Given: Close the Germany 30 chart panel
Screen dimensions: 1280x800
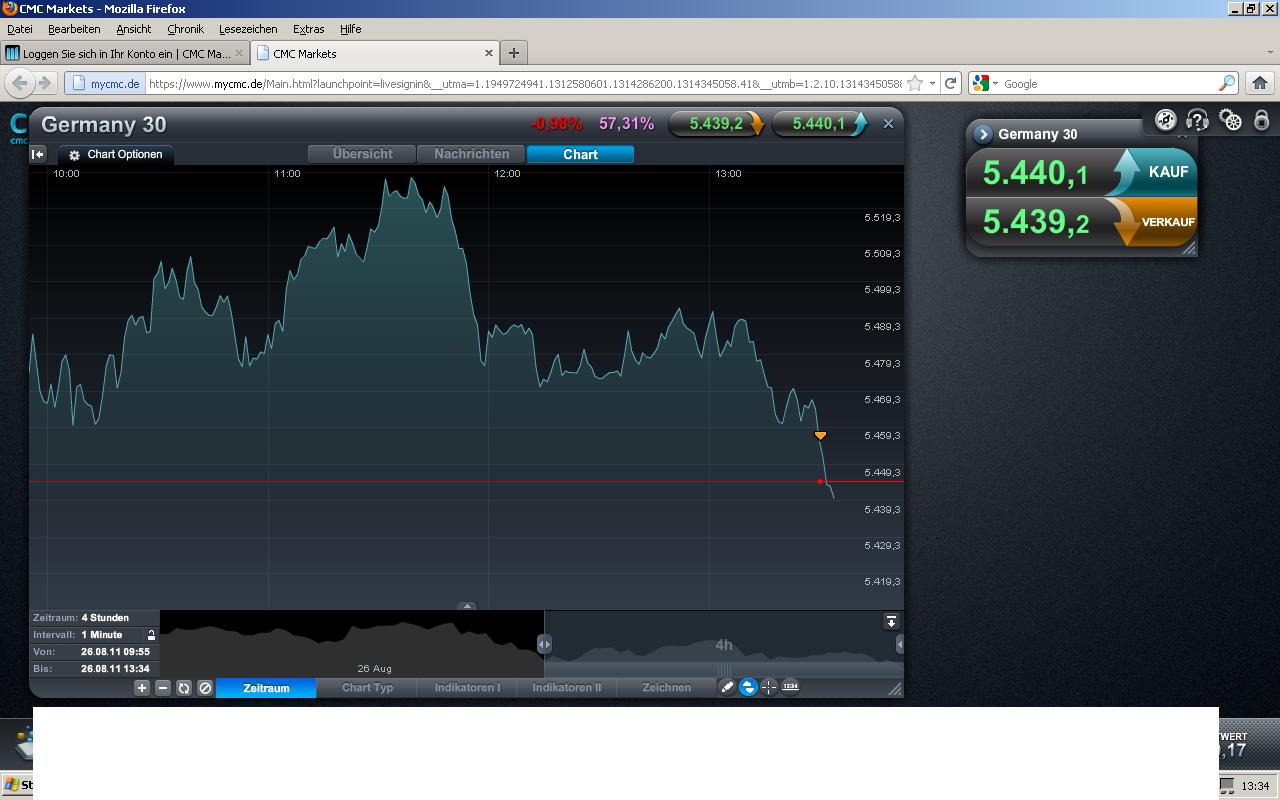Looking at the screenshot, I should pyautogui.click(x=888, y=124).
